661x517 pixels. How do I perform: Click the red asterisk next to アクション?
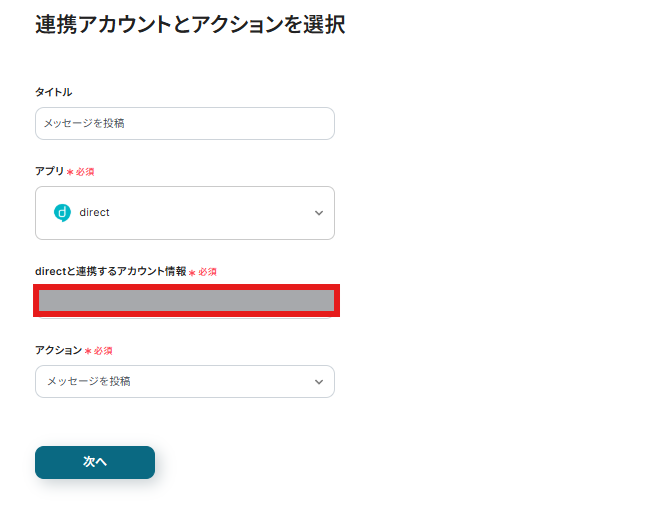[x=88, y=352]
